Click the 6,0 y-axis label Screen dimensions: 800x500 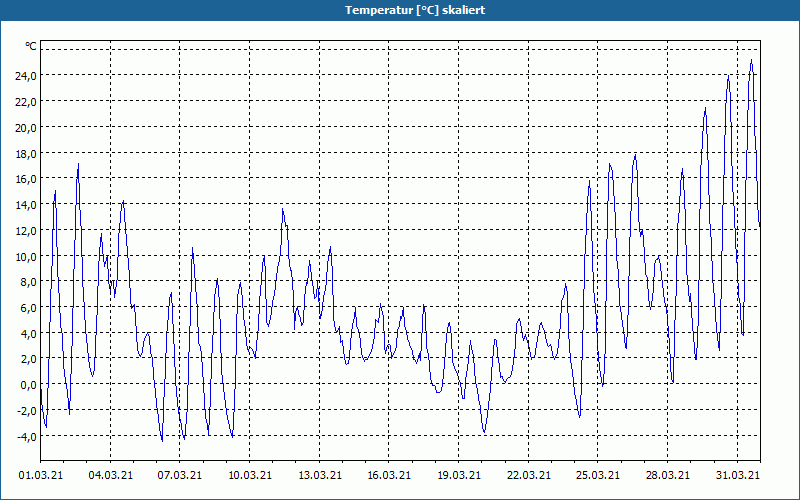click(28, 308)
